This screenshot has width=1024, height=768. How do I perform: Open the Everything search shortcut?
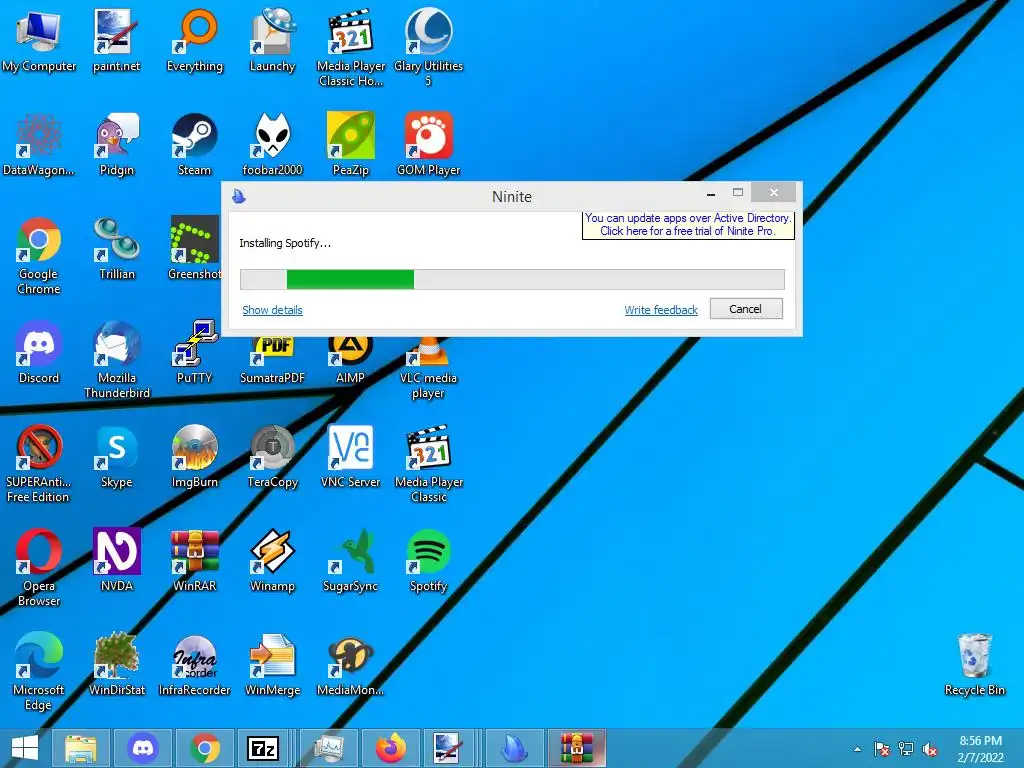[195, 40]
